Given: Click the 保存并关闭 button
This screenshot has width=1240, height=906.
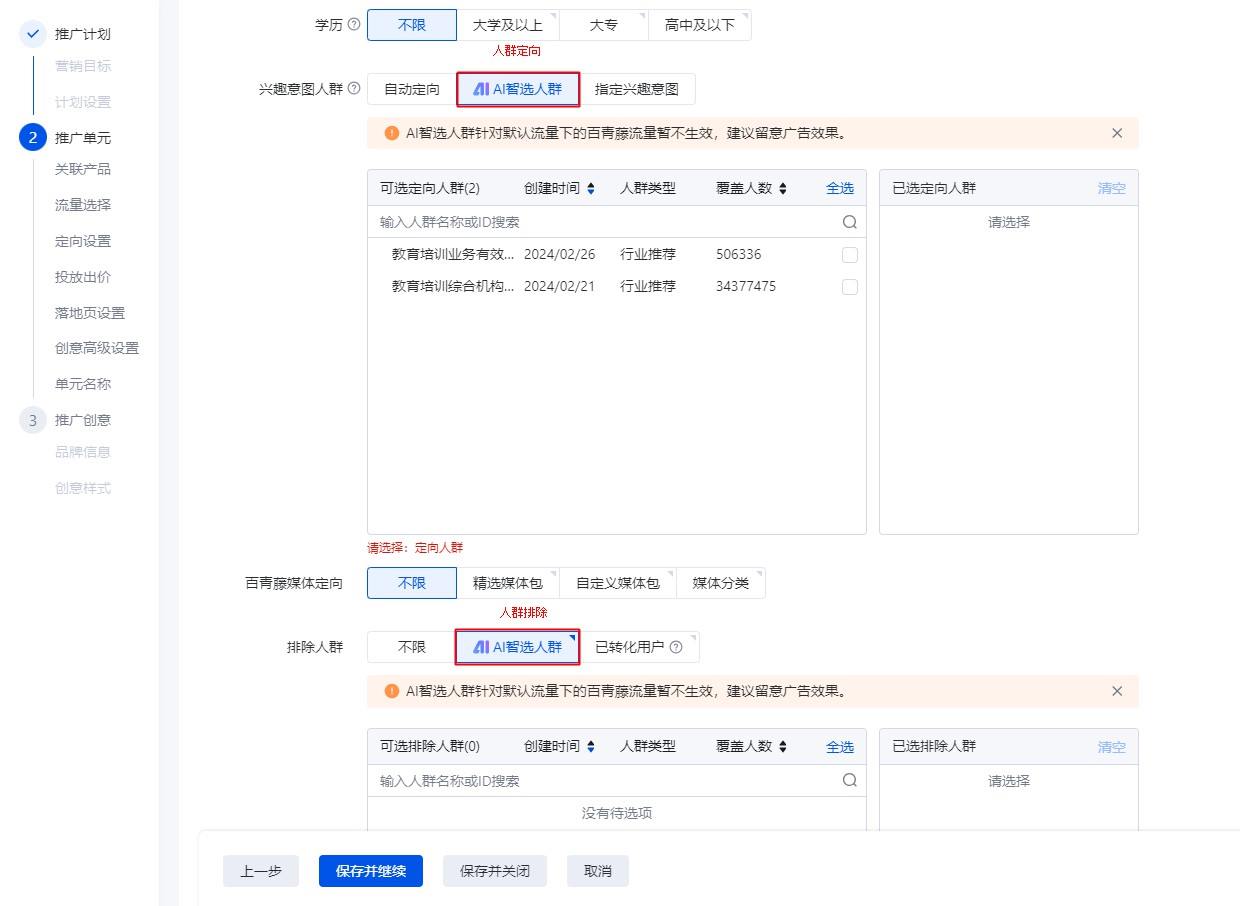Looking at the screenshot, I should coord(495,871).
